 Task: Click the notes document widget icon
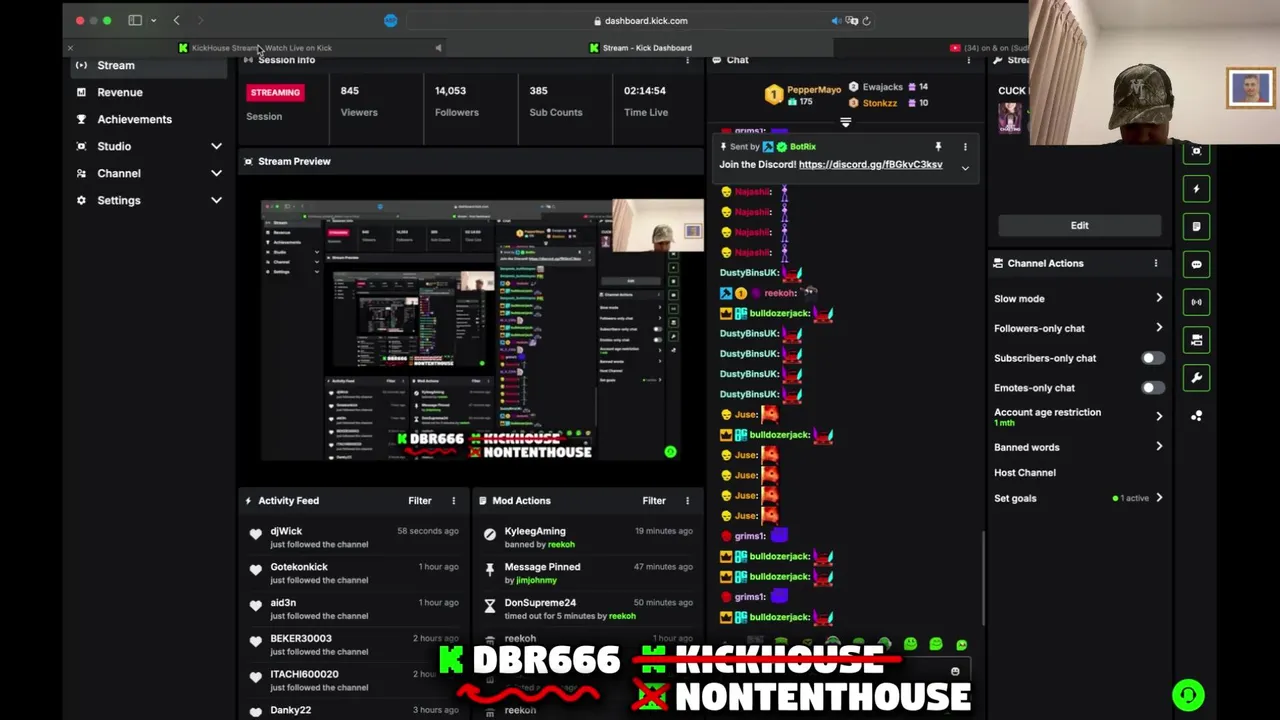(x=1196, y=227)
